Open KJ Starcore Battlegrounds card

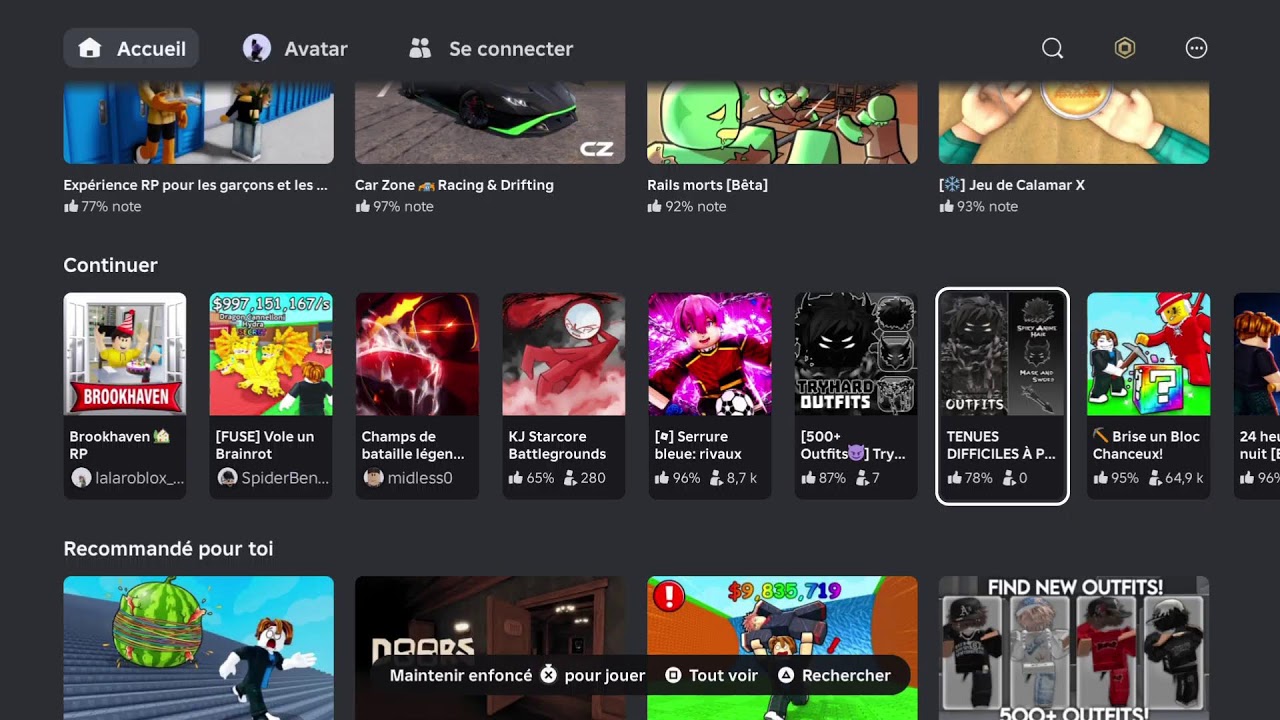pyautogui.click(x=564, y=395)
